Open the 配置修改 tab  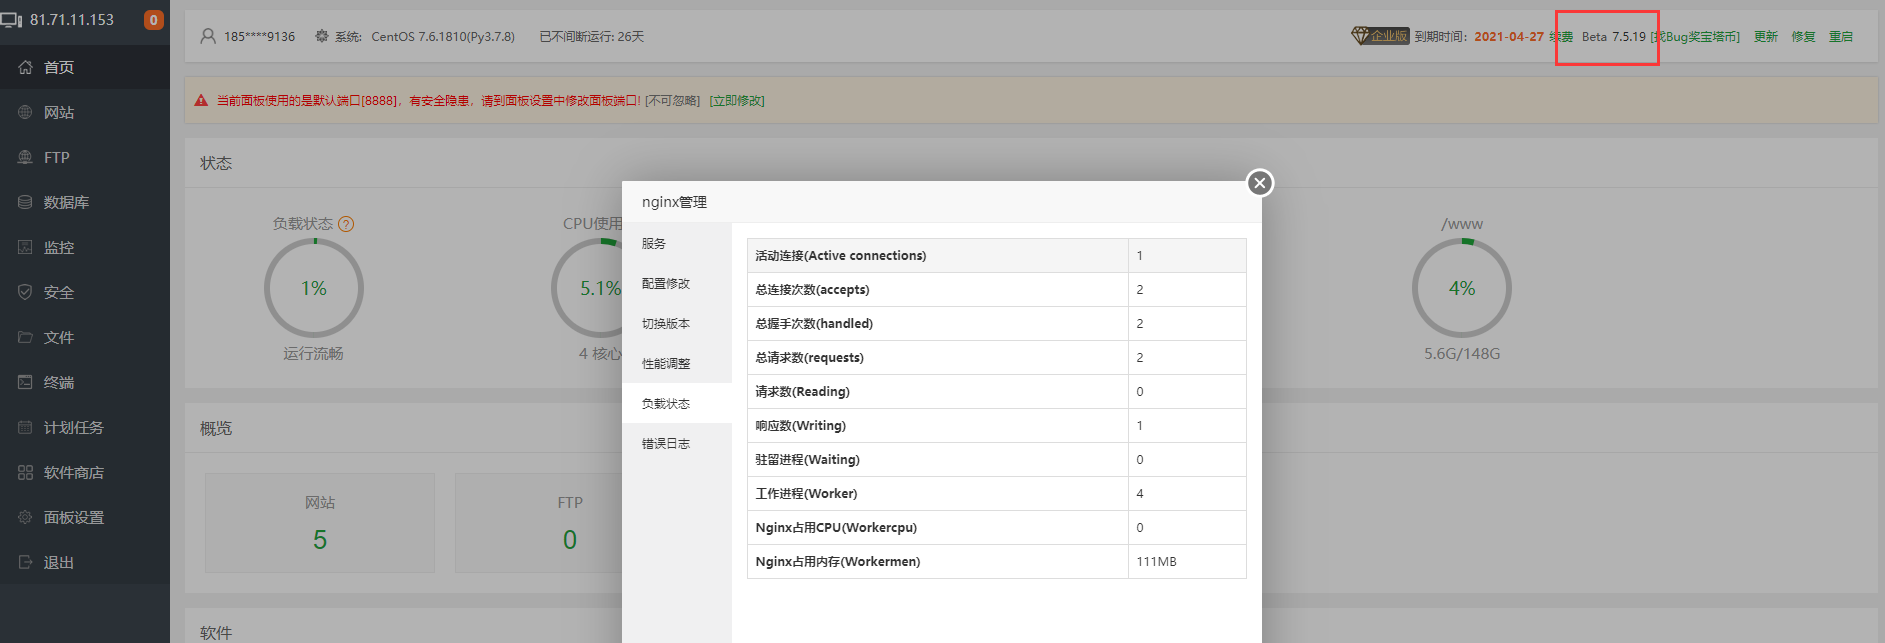tap(677, 283)
